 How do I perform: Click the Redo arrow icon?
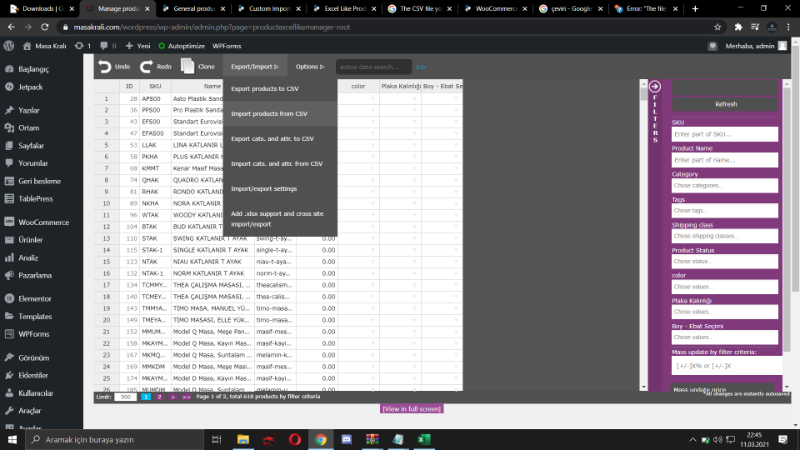[146, 67]
